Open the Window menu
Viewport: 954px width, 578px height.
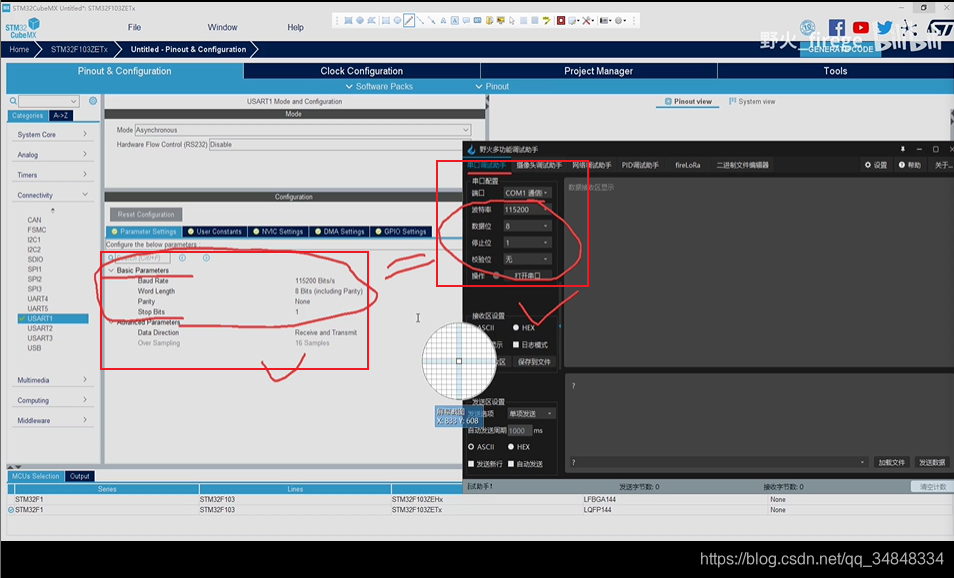[x=223, y=27]
